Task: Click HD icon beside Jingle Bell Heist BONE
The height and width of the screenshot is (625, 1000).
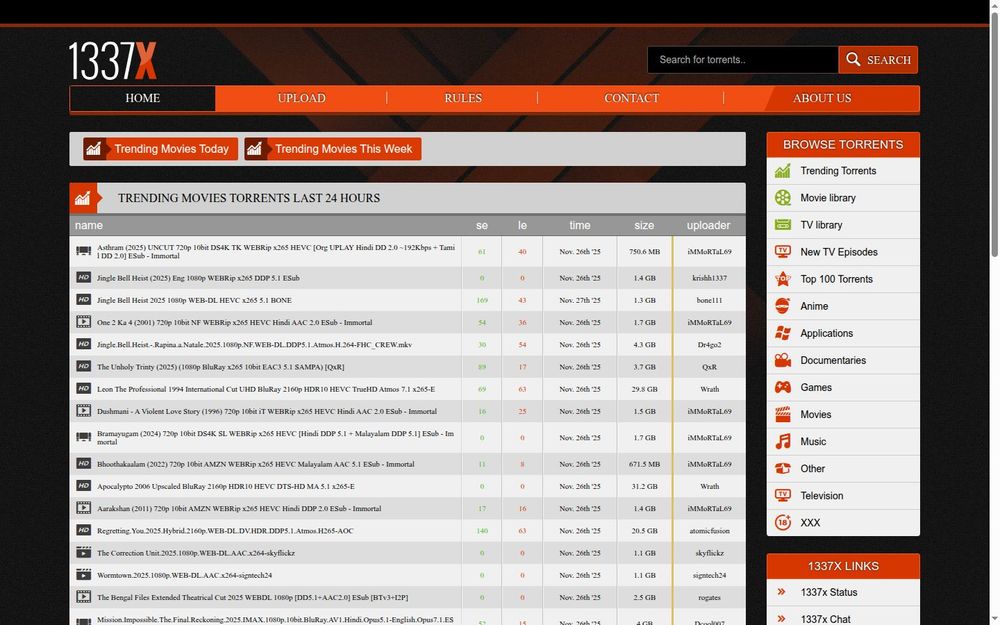Action: pos(84,300)
